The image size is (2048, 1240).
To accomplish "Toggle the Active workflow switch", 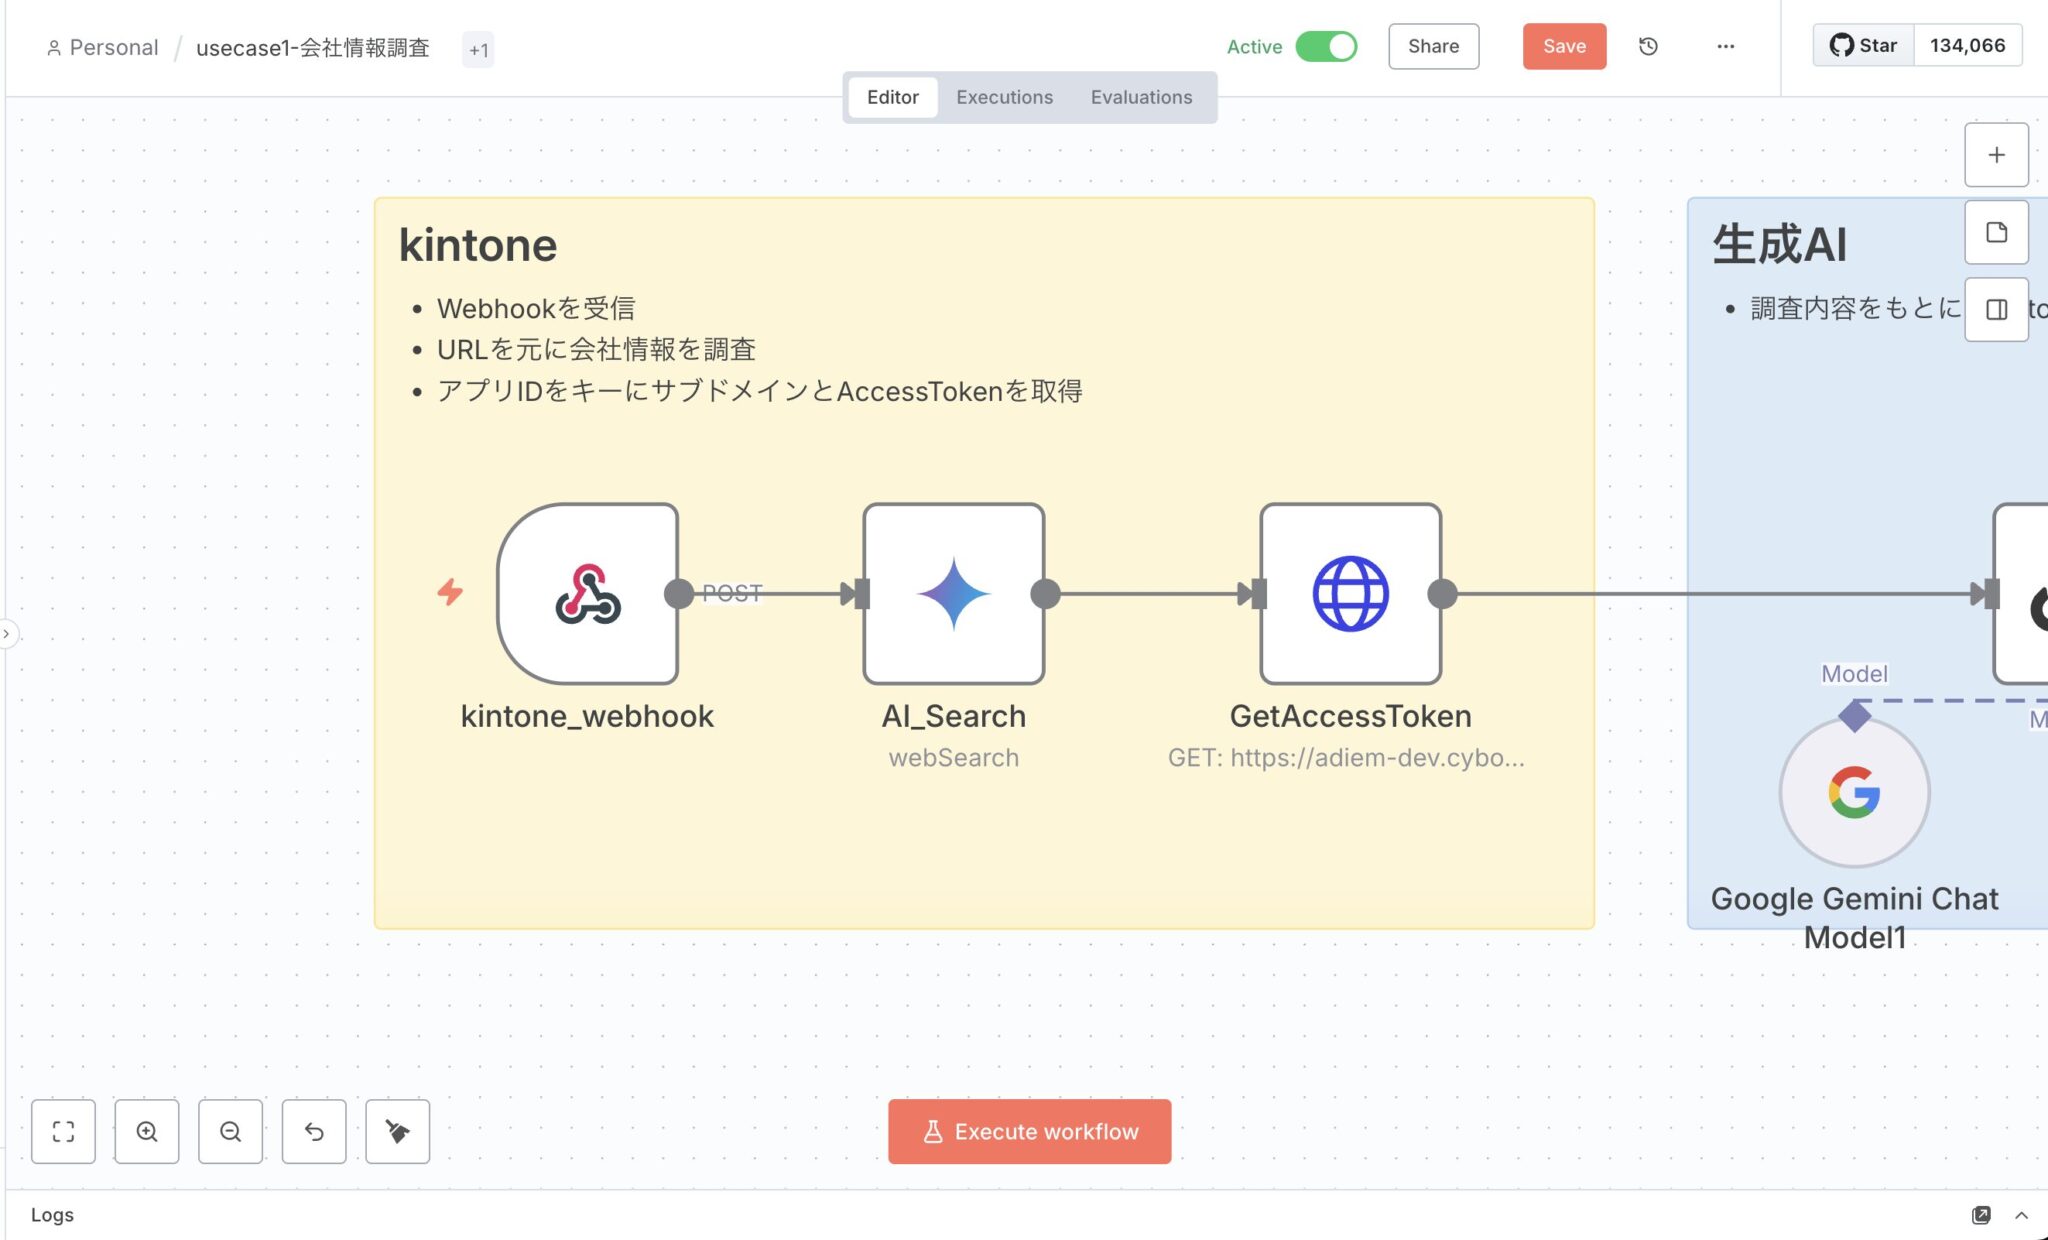I will point(1326,46).
